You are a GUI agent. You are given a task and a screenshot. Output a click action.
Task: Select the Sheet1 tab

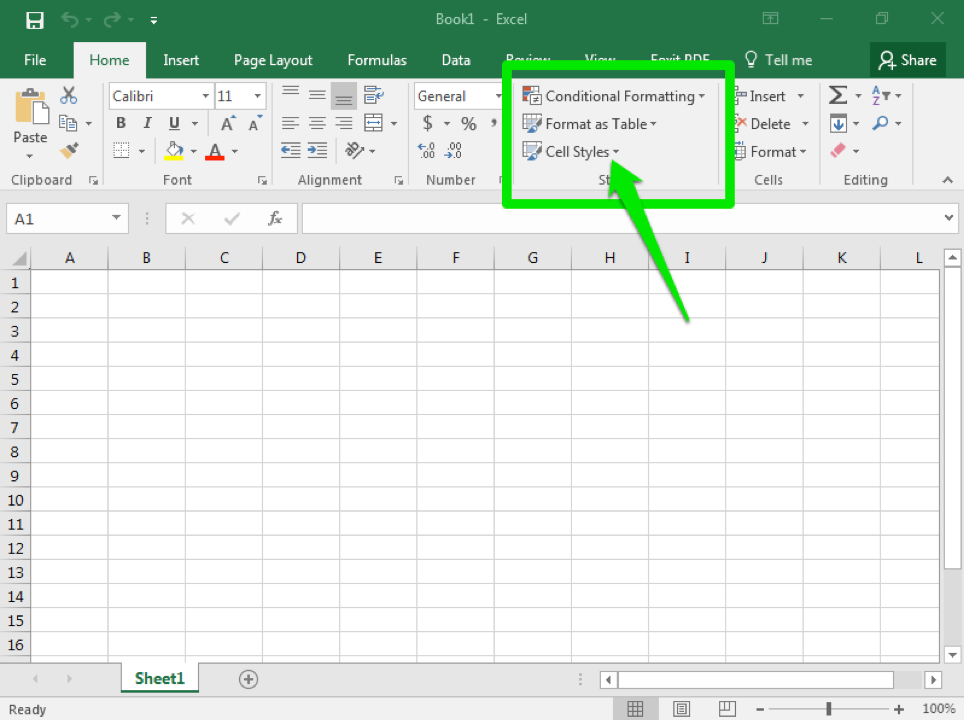160,678
